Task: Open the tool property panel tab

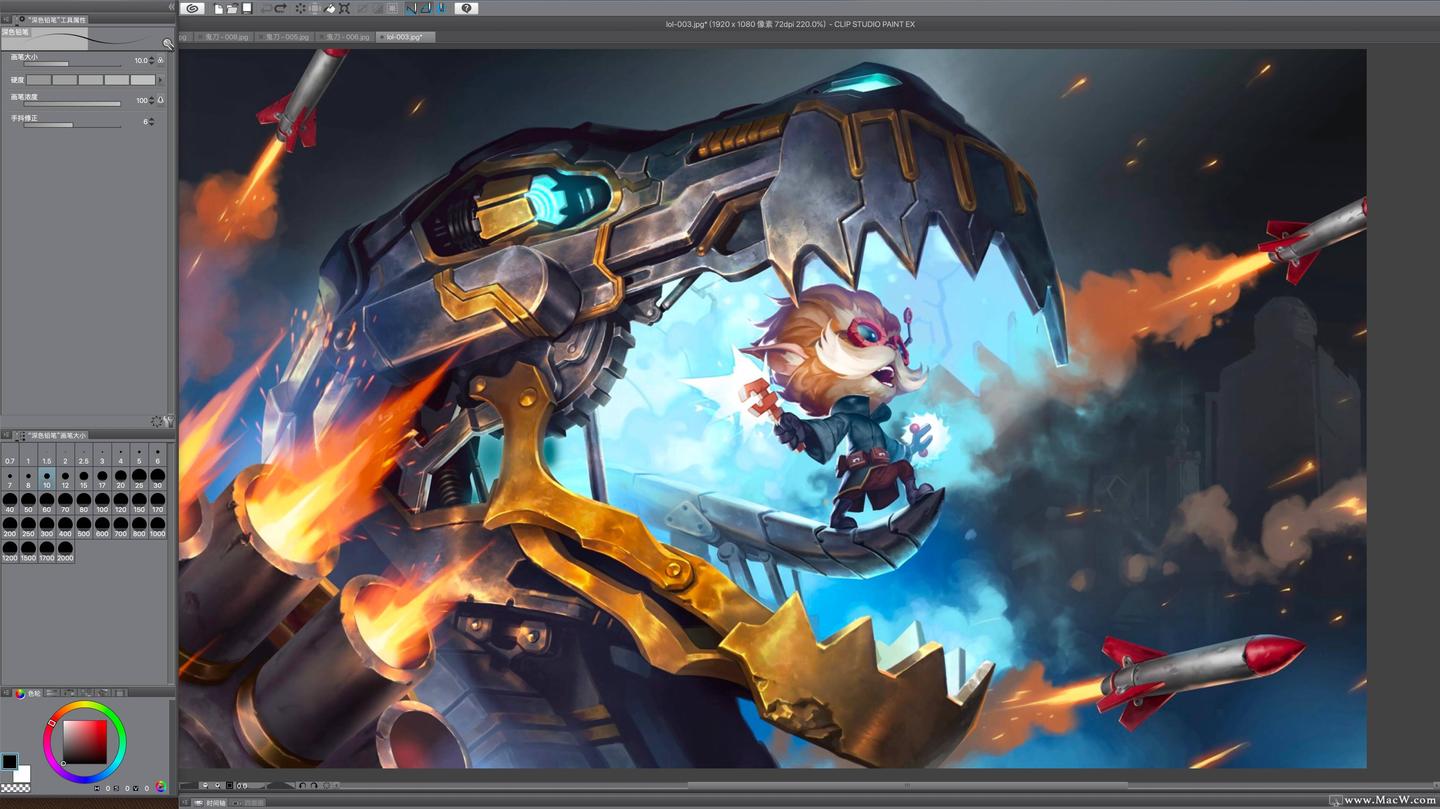Action: [x=52, y=19]
